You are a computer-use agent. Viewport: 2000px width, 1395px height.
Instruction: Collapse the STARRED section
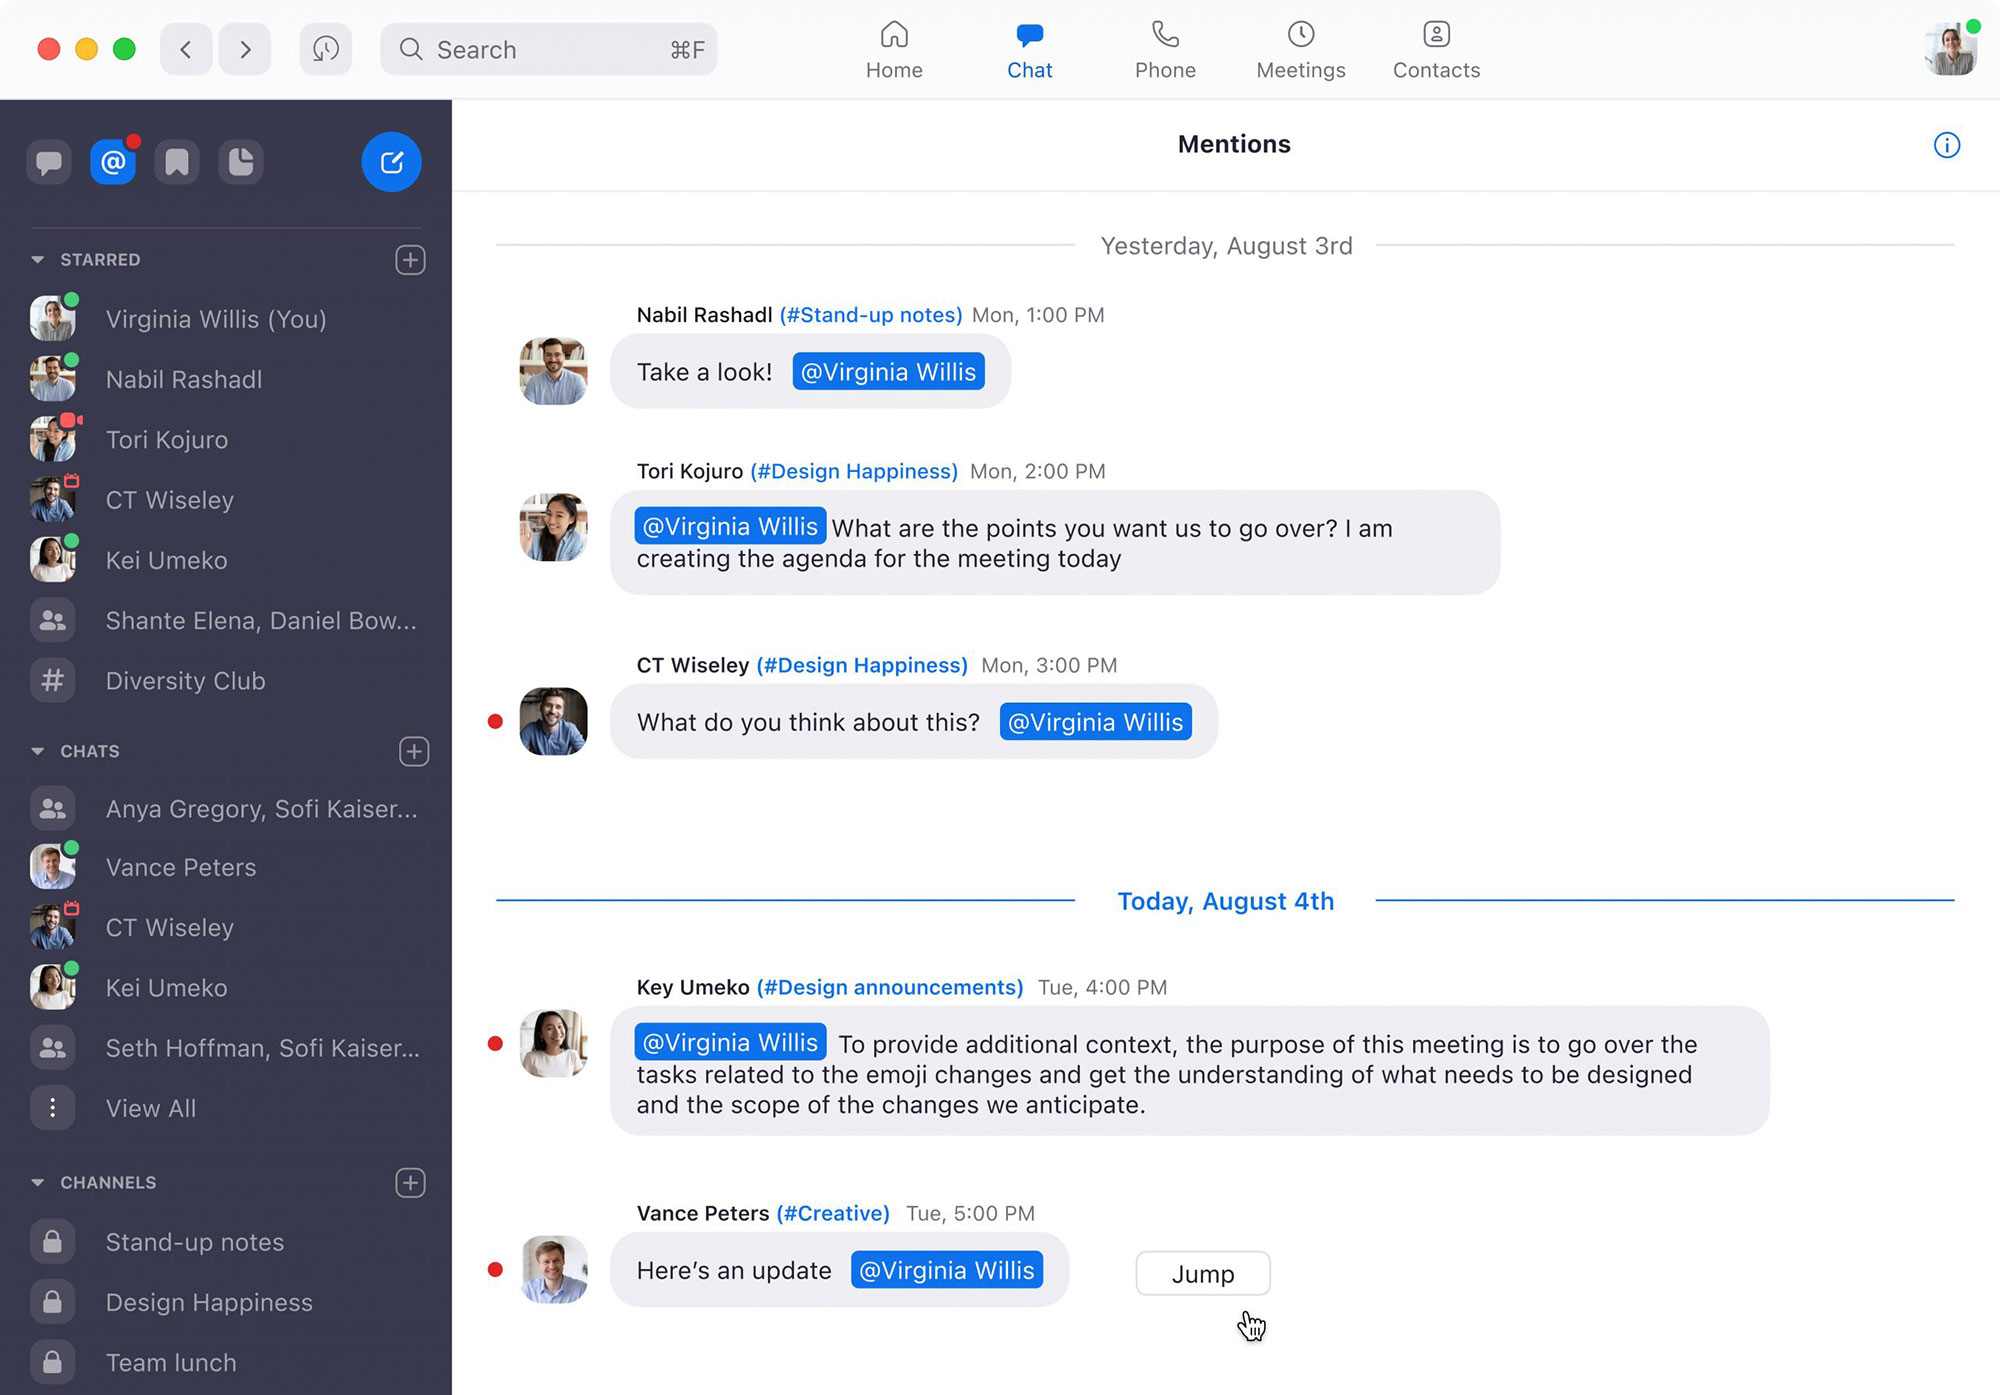(x=38, y=260)
